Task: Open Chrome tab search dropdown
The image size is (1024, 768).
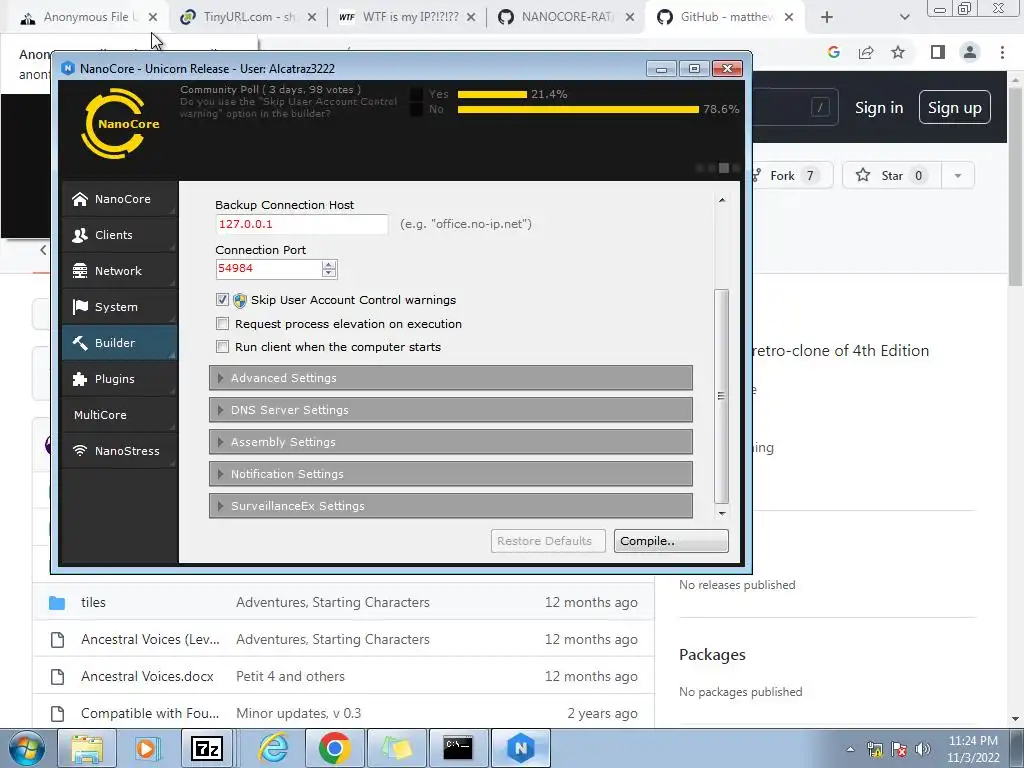Action: [x=904, y=18]
